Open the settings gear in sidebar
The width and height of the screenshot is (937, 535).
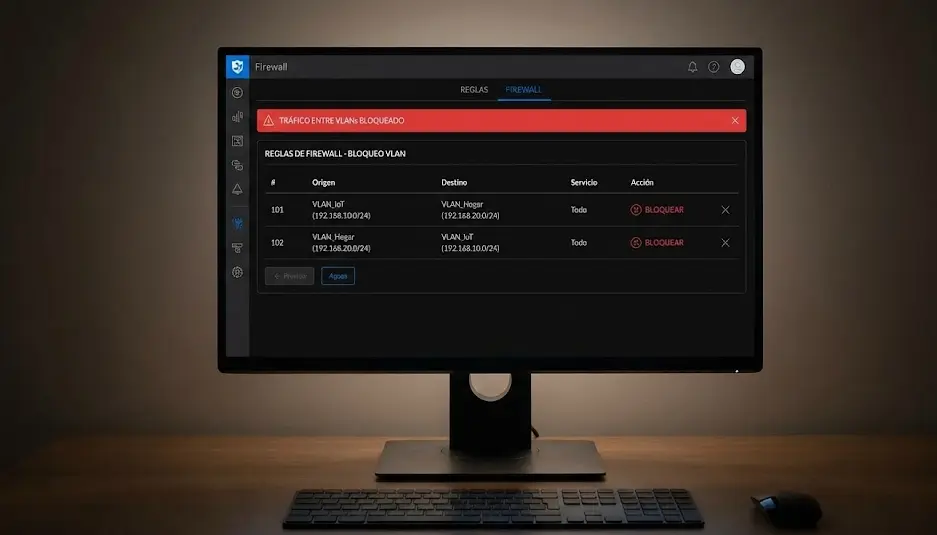(237, 272)
